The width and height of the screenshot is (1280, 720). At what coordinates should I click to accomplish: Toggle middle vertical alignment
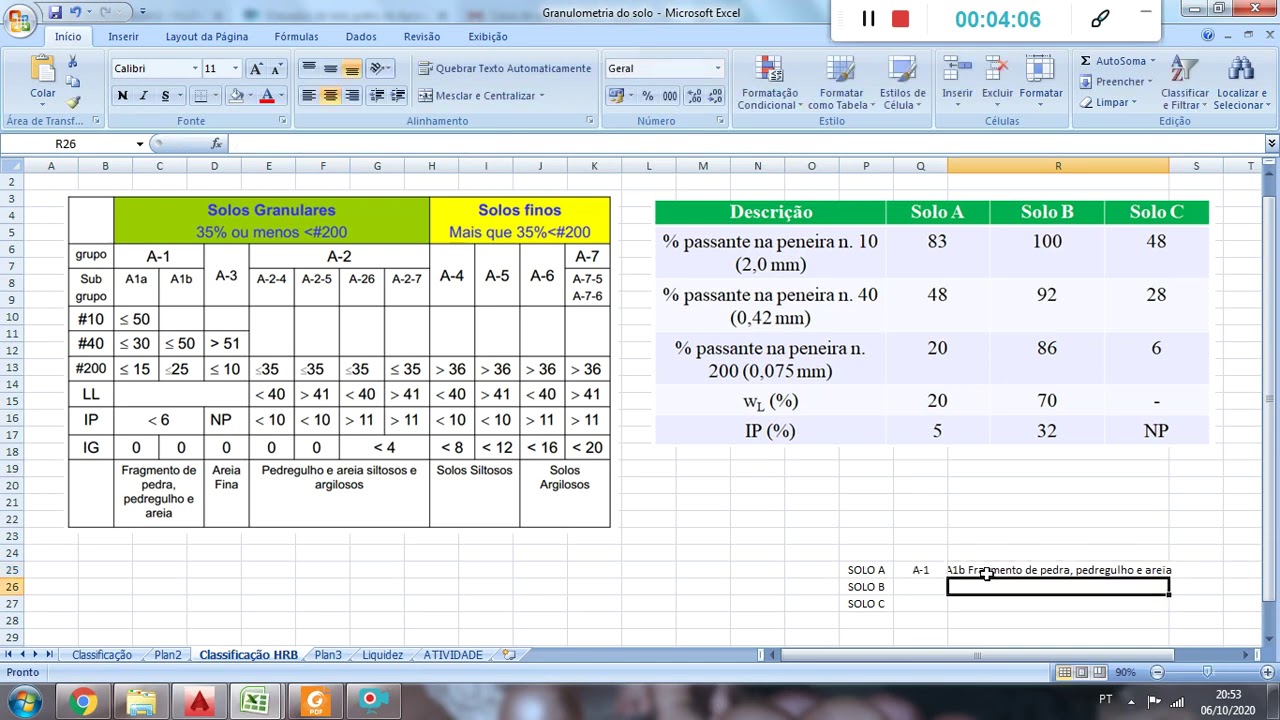tap(330, 68)
